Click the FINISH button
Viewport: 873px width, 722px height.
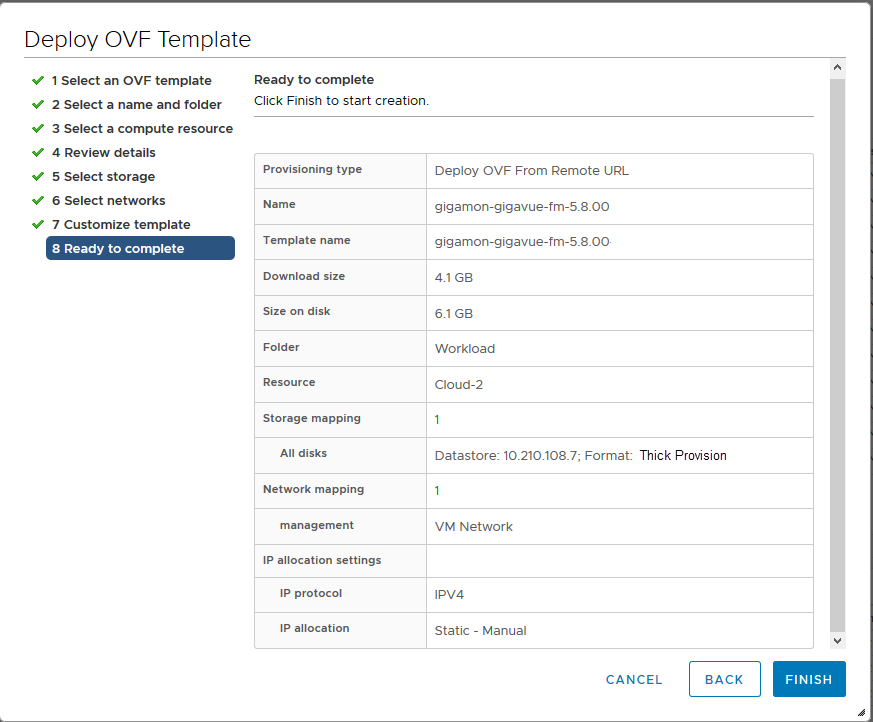pos(809,679)
